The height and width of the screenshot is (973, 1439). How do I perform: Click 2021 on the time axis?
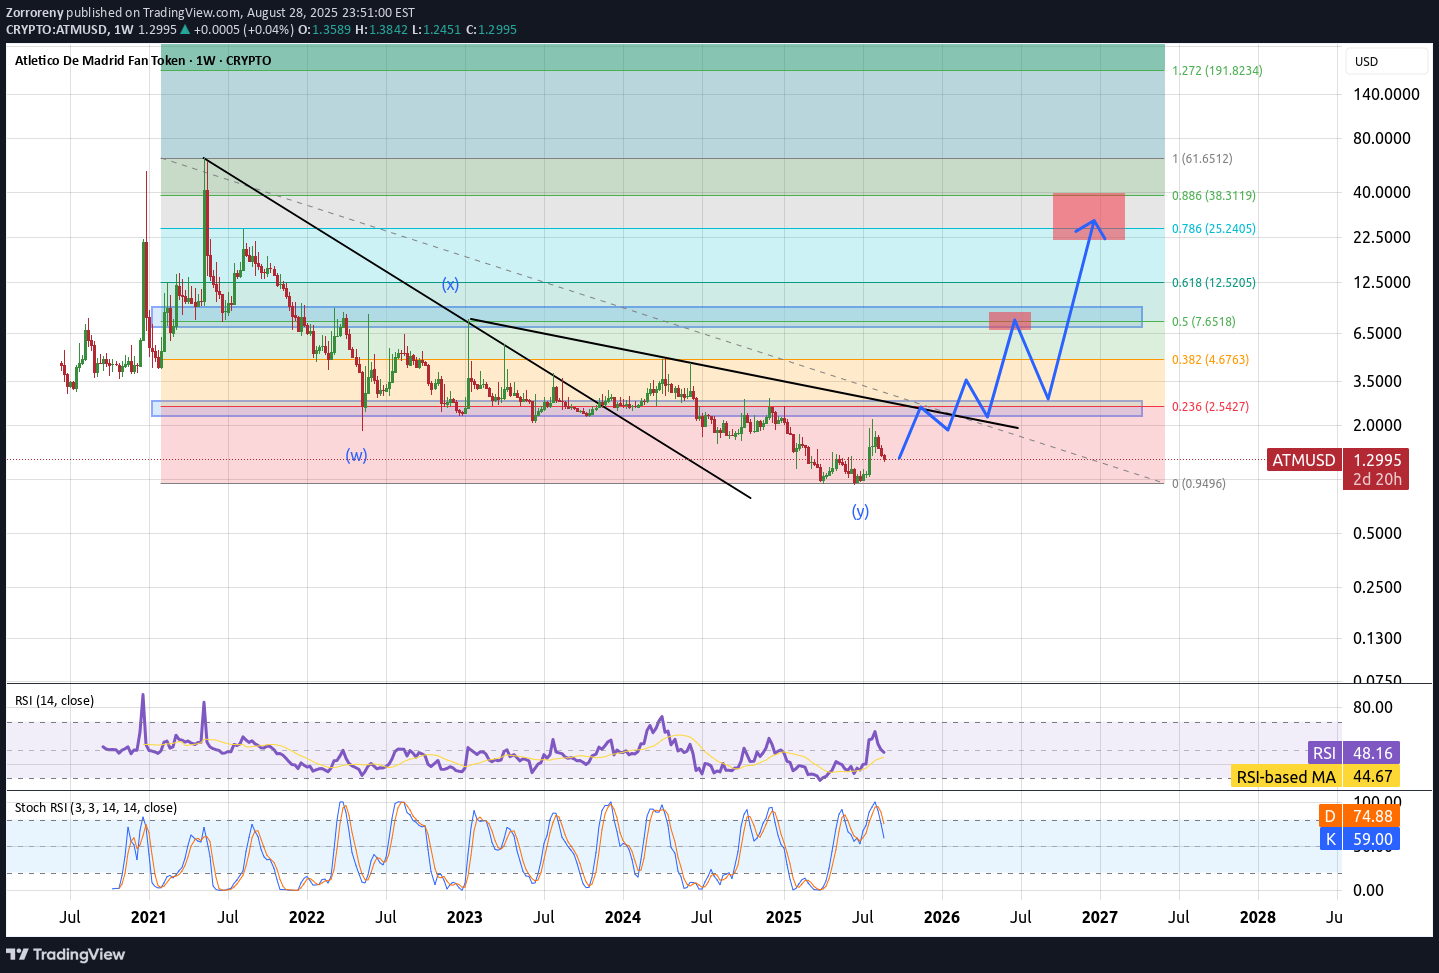[148, 917]
